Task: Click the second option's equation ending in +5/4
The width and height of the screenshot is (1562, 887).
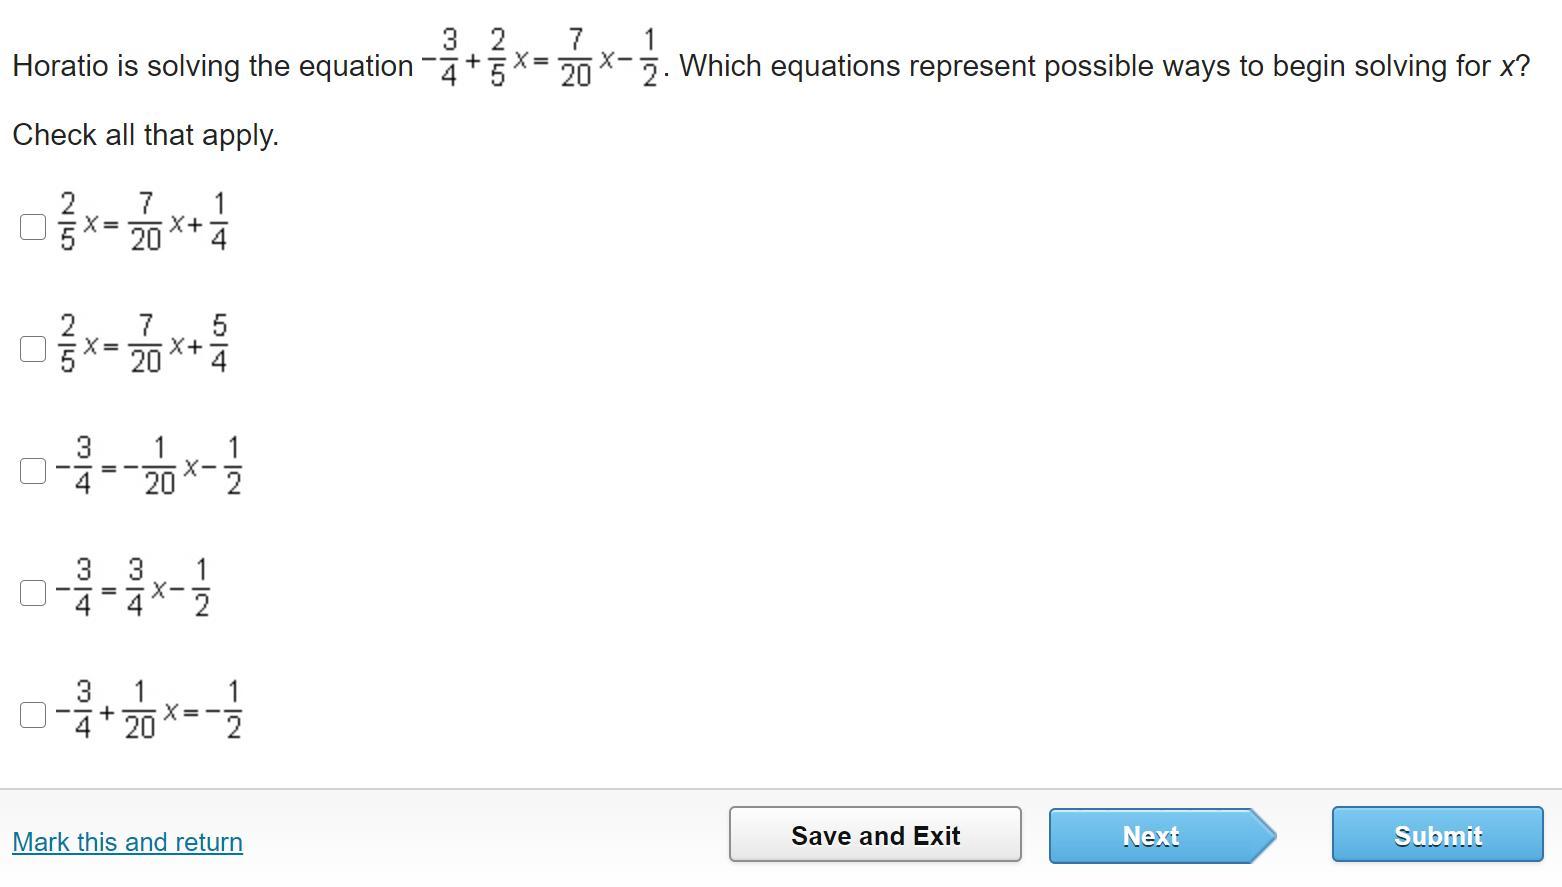Action: coord(144,345)
